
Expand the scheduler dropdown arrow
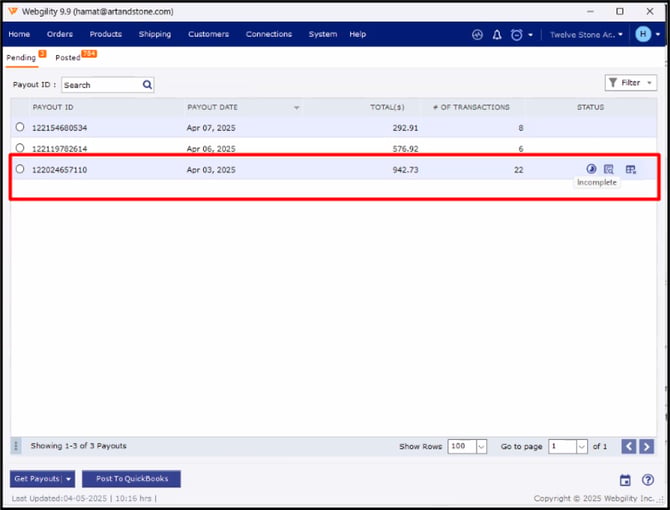coord(530,35)
